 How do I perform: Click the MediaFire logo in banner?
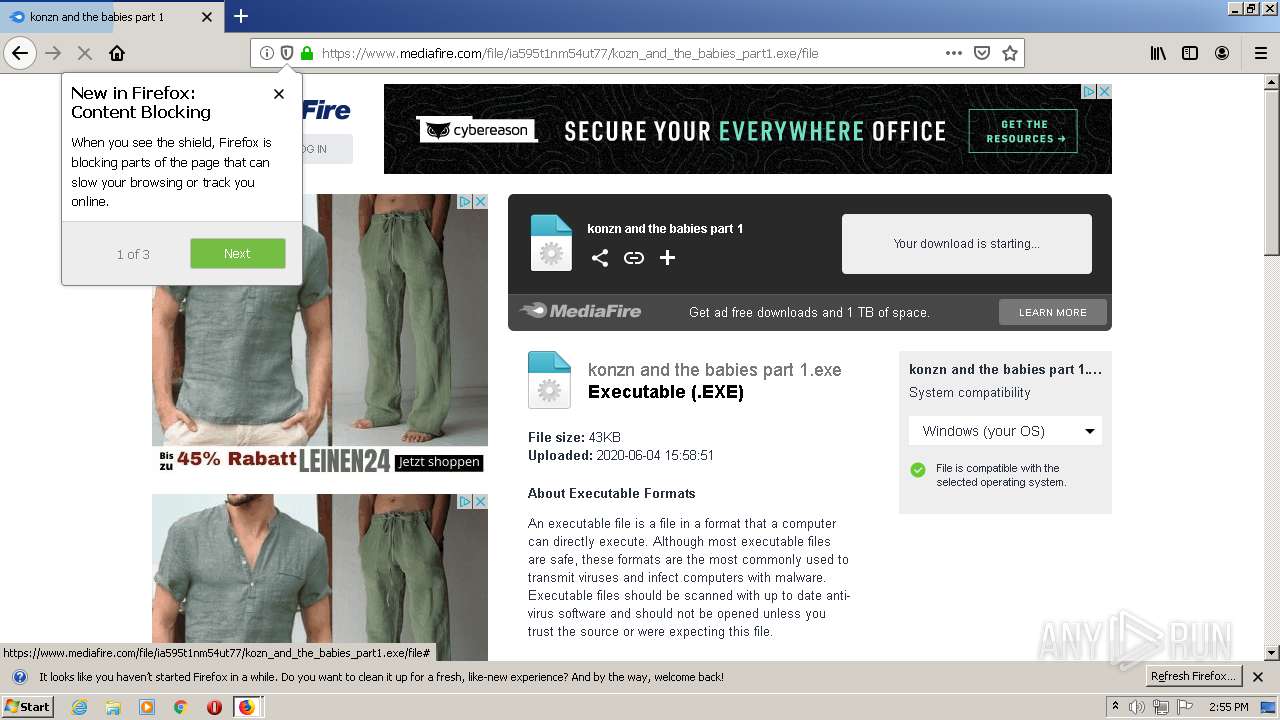point(581,311)
